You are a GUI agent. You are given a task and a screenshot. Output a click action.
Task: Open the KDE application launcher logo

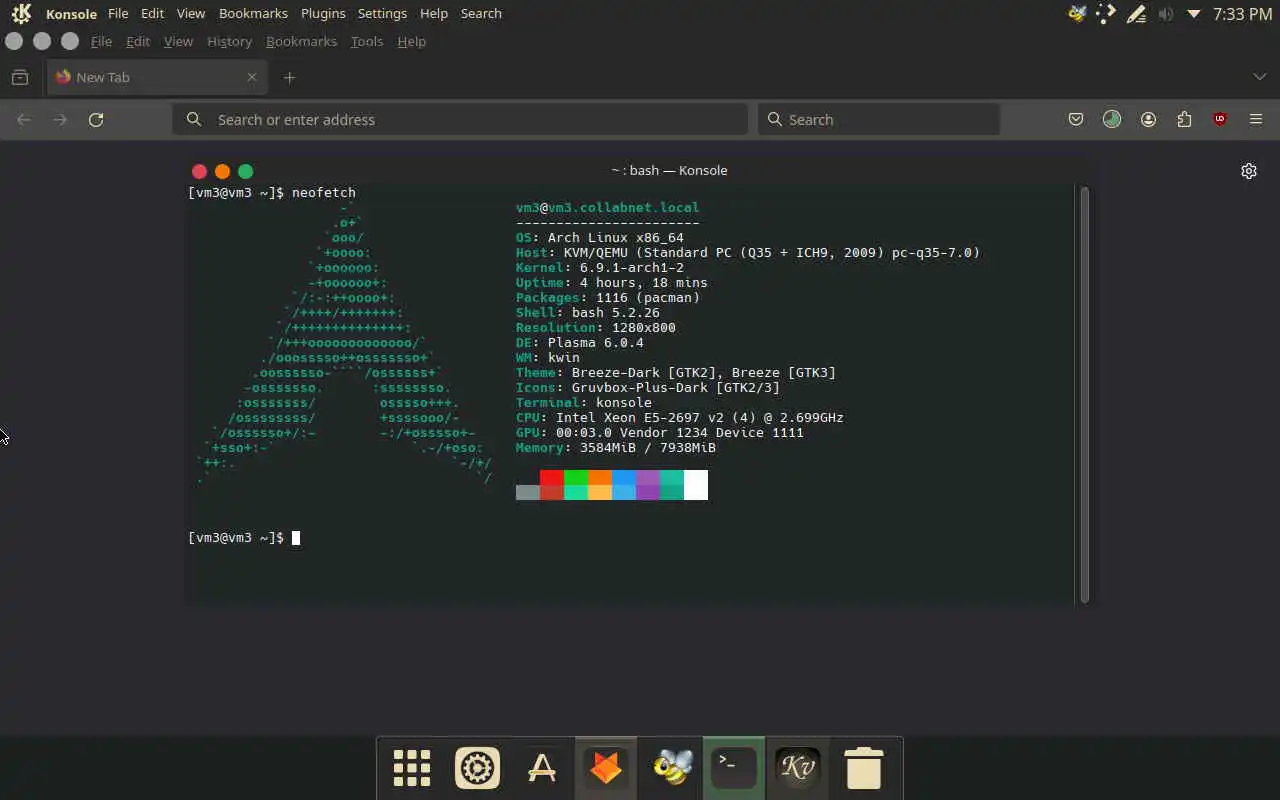click(21, 14)
